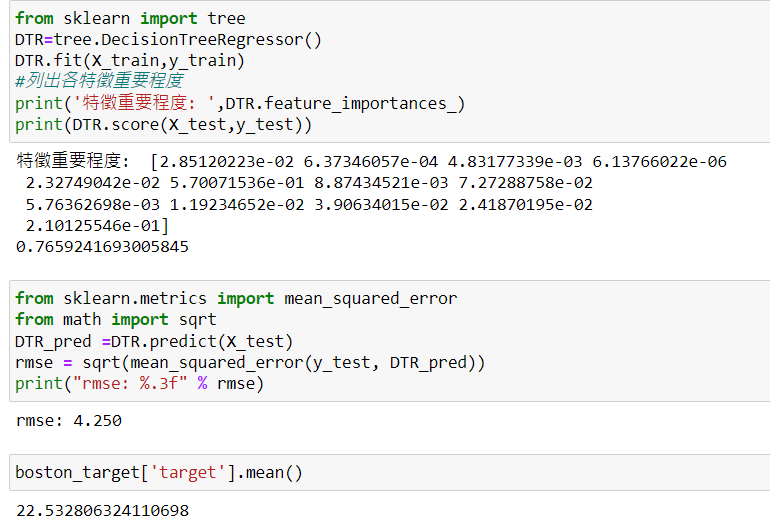770x521 pixels.
Task: Click the output value 7.27288758e-02
Action: tap(526, 183)
